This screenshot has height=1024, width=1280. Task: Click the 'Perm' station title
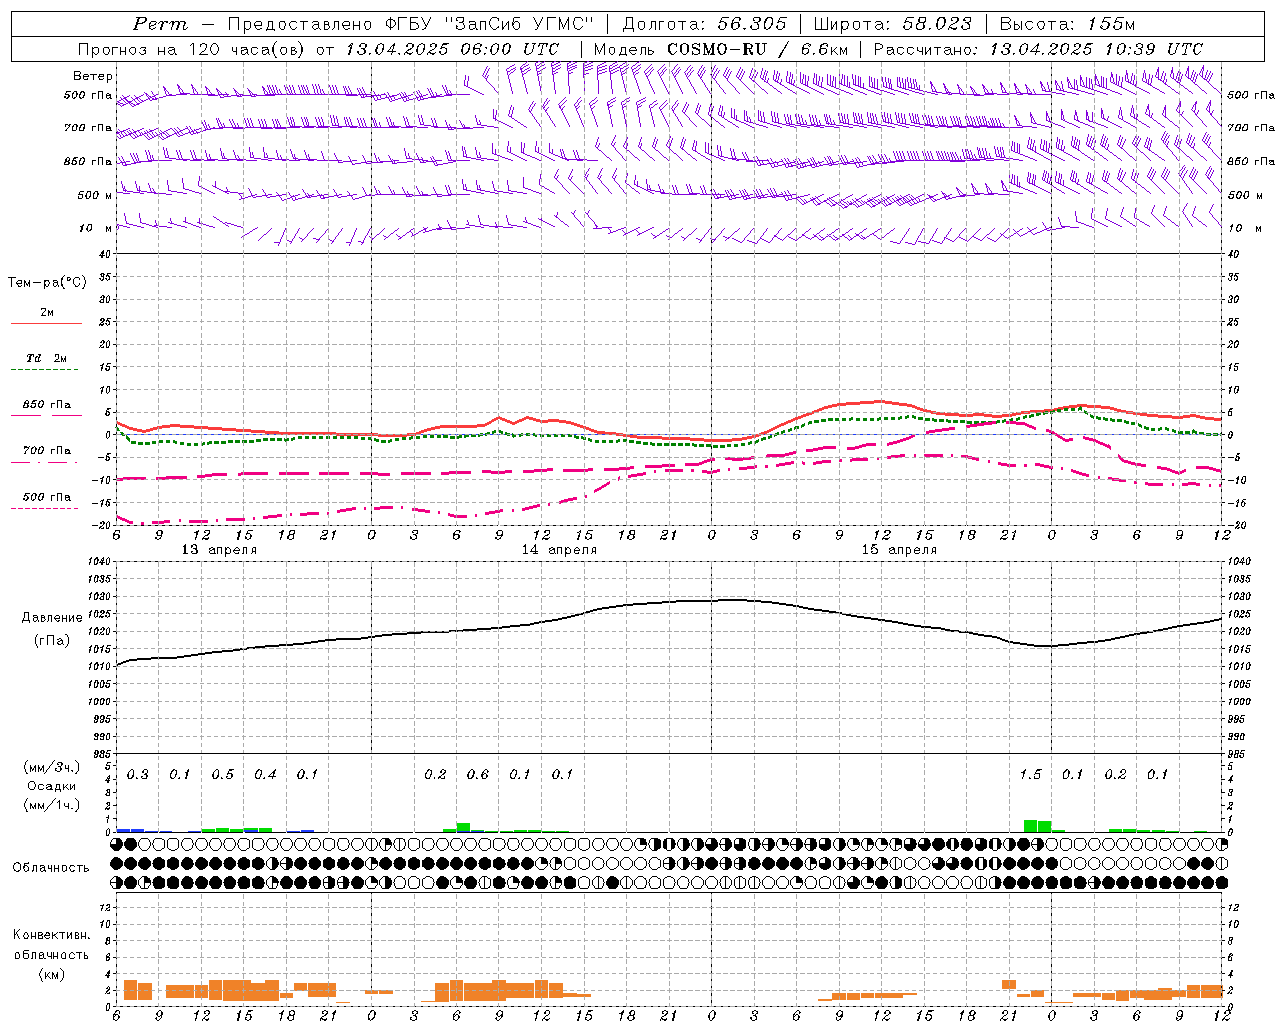pyautogui.click(x=160, y=24)
